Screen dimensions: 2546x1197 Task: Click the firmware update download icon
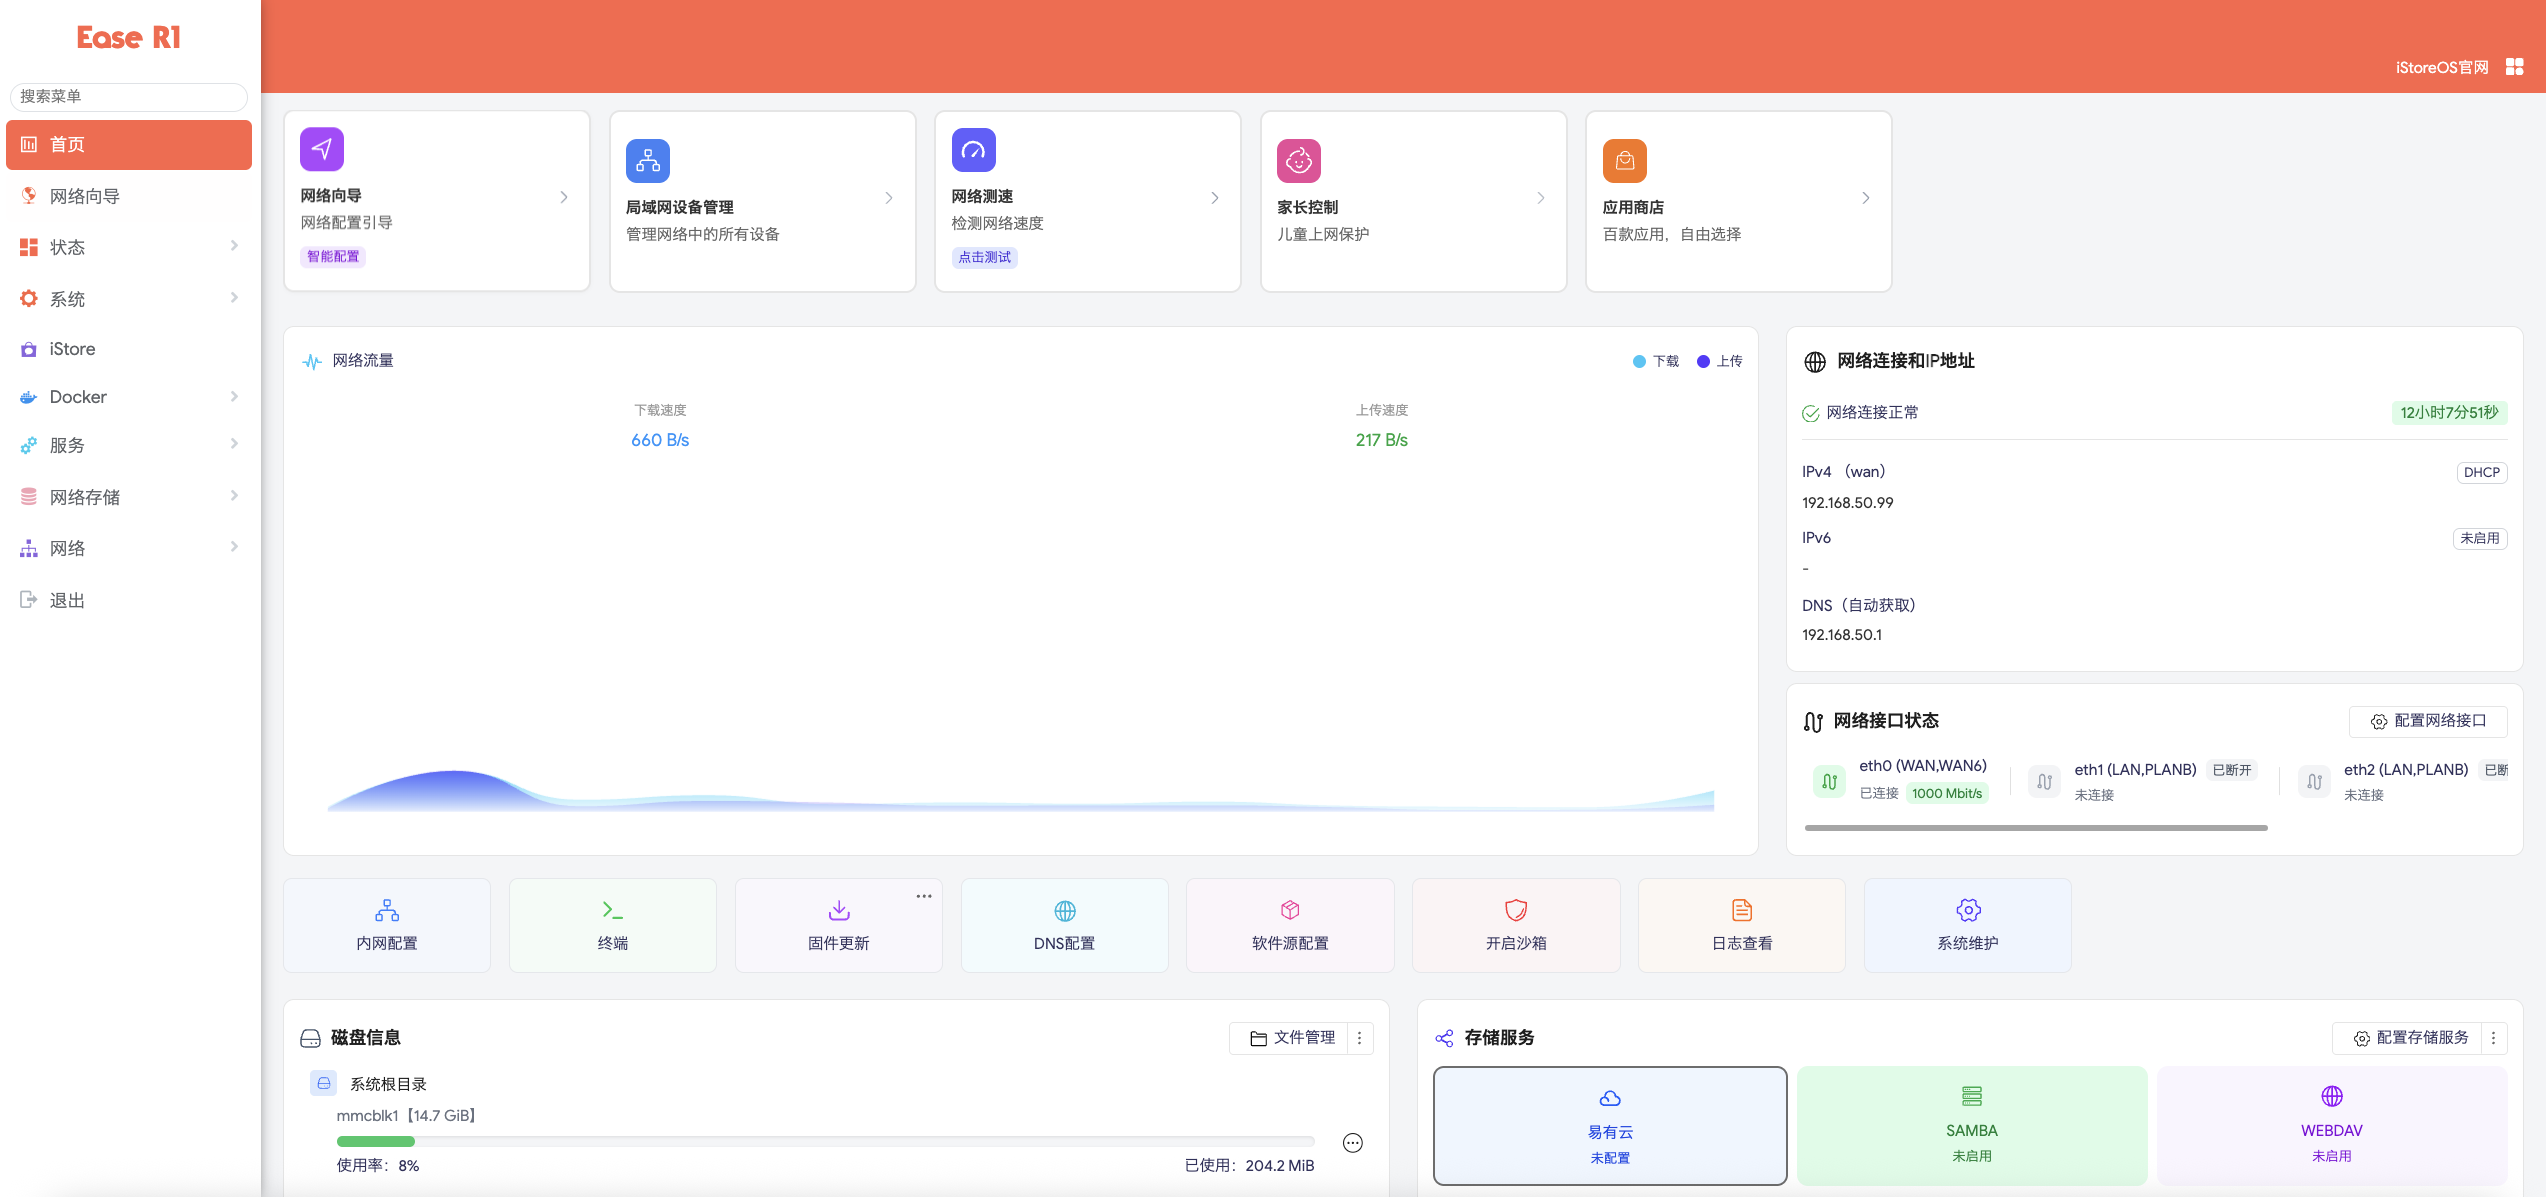click(839, 910)
